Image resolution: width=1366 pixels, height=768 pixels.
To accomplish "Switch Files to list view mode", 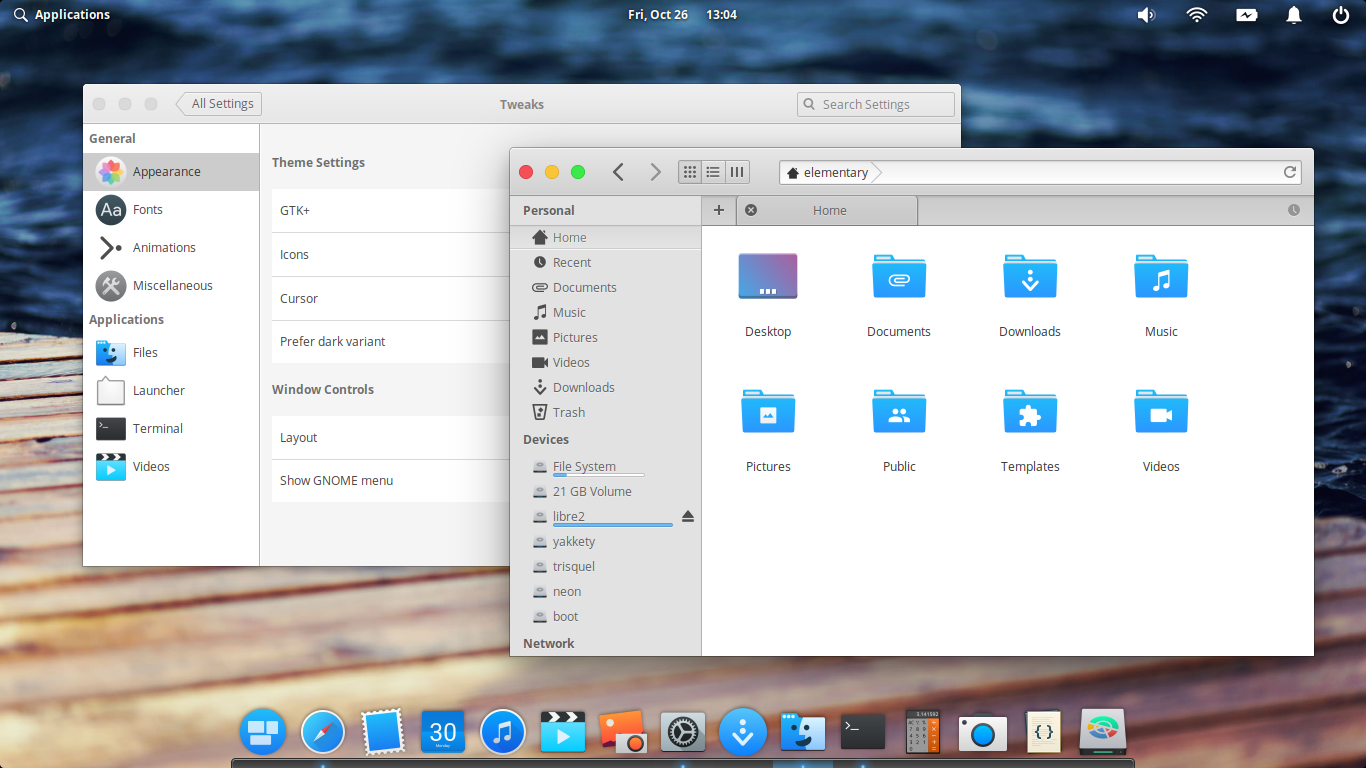I will coord(713,171).
